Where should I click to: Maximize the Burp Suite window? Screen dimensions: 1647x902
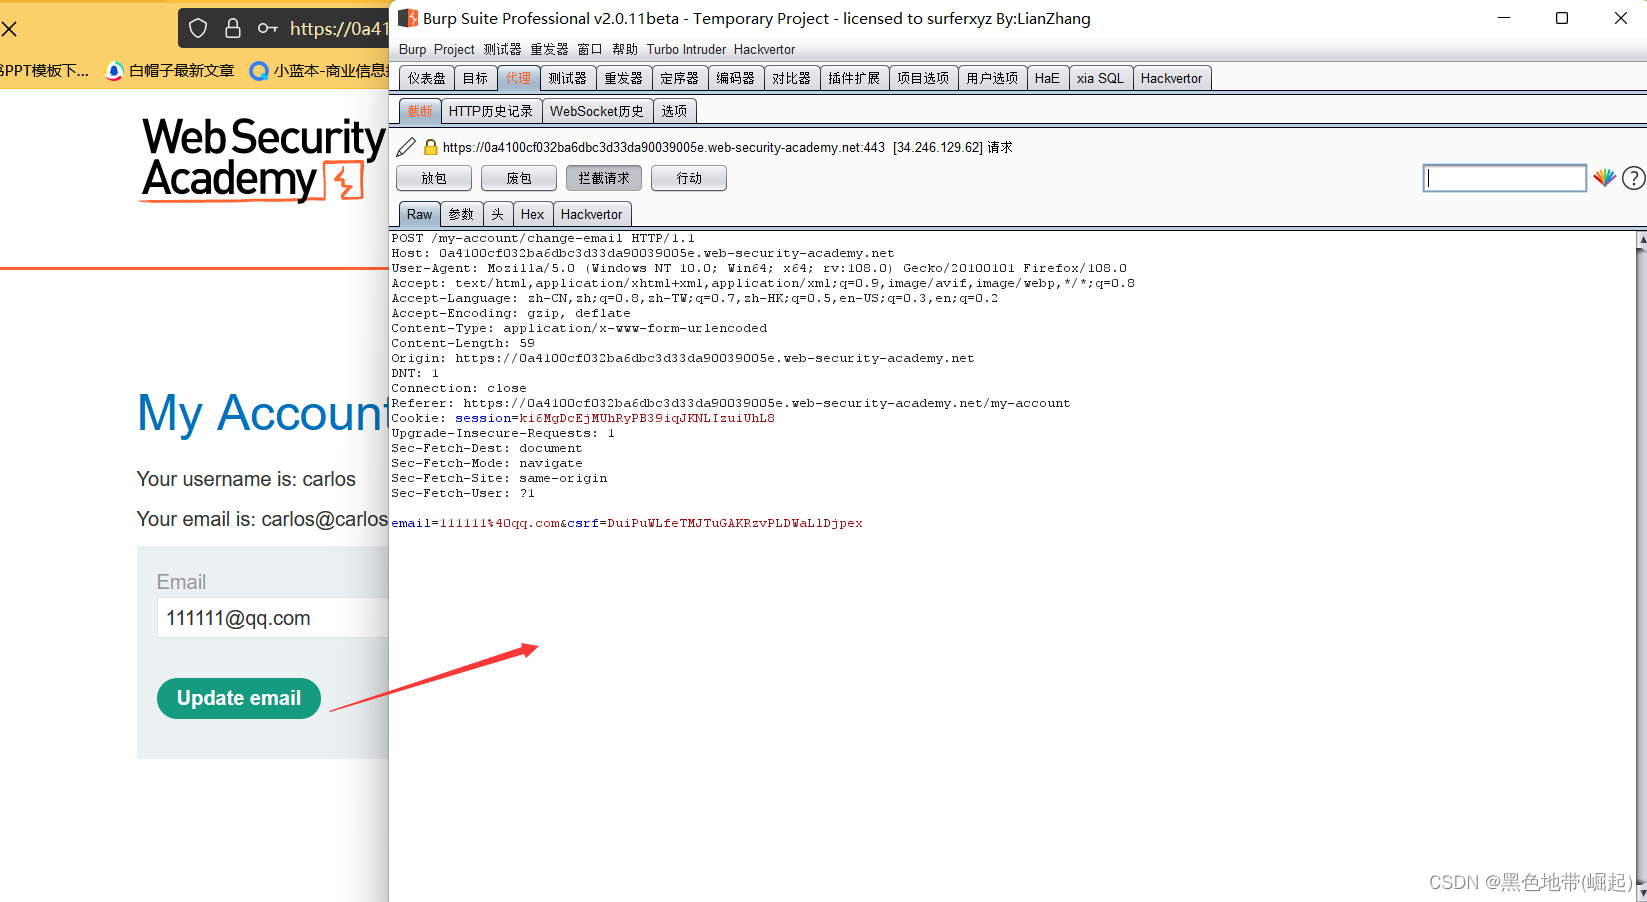[x=1562, y=18]
